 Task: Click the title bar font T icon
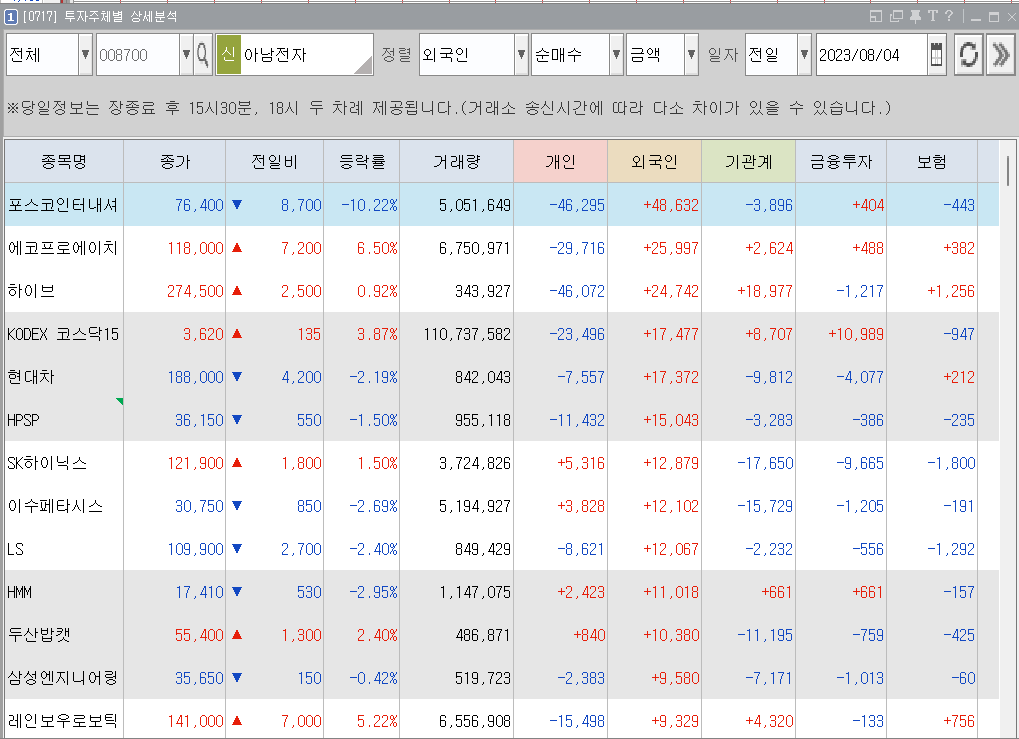click(933, 16)
